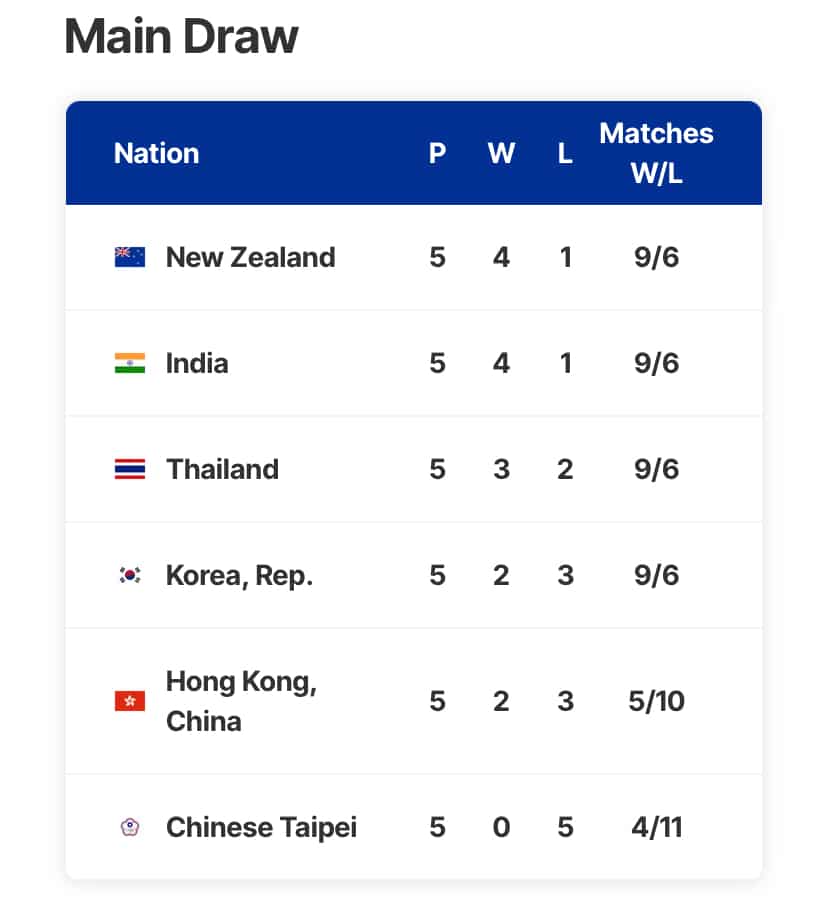Viewport: 828px width, 904px height.
Task: Select Hong Kong's 5/10 matches record
Action: 656,701
